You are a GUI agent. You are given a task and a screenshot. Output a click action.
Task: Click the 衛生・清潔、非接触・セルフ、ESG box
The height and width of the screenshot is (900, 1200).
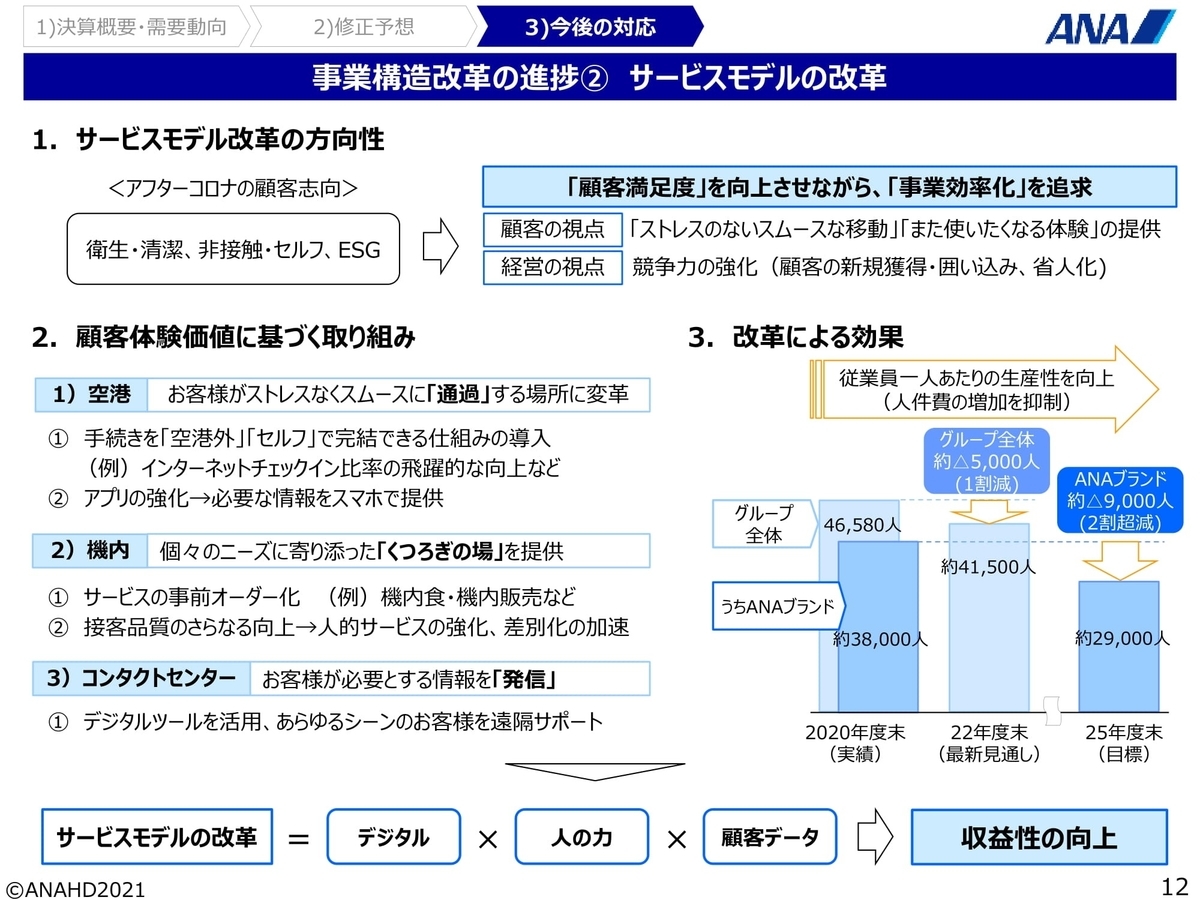point(234,249)
